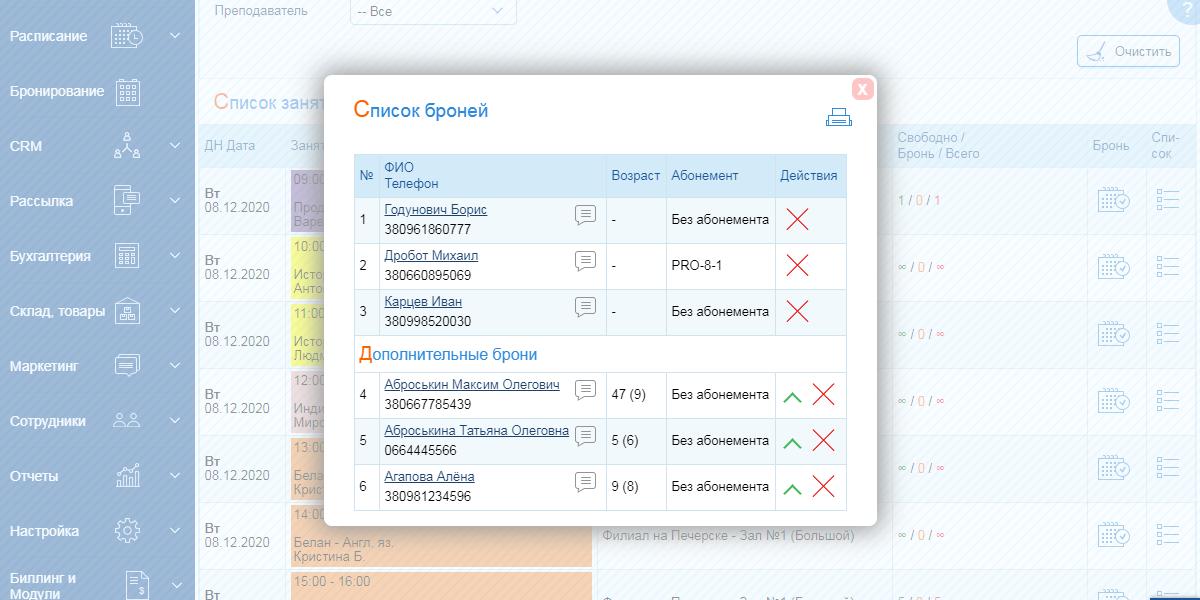The image size is (1200, 600).
Task: Open comment icon for Годунович Борис
Action: tap(586, 214)
